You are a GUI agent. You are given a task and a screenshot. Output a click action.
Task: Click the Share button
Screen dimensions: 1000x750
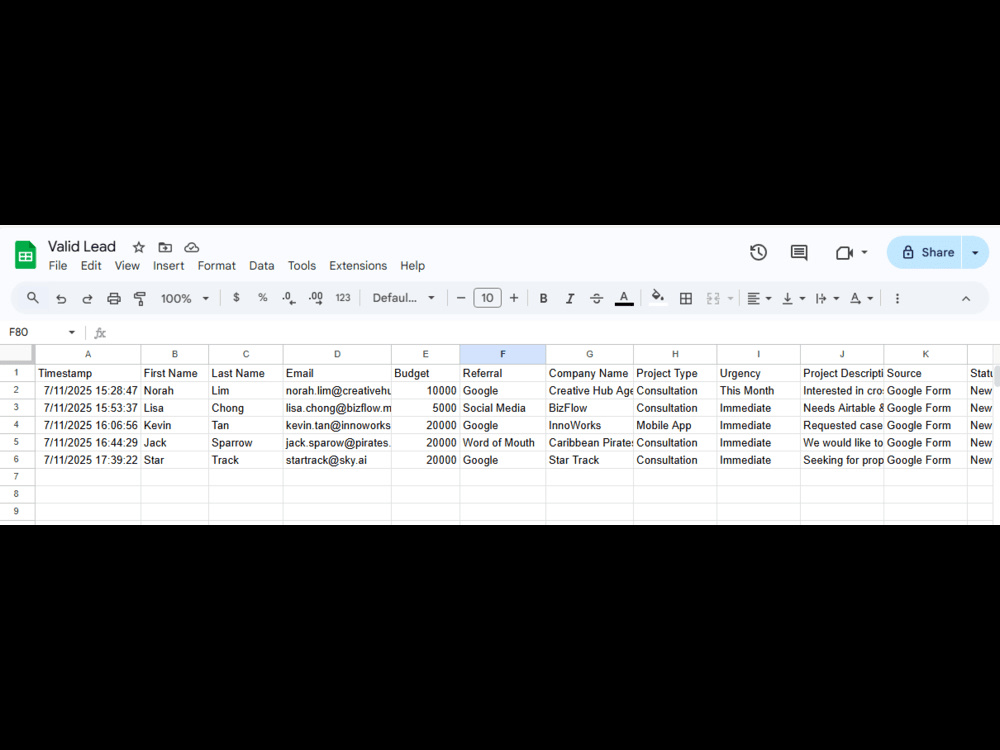(x=925, y=253)
